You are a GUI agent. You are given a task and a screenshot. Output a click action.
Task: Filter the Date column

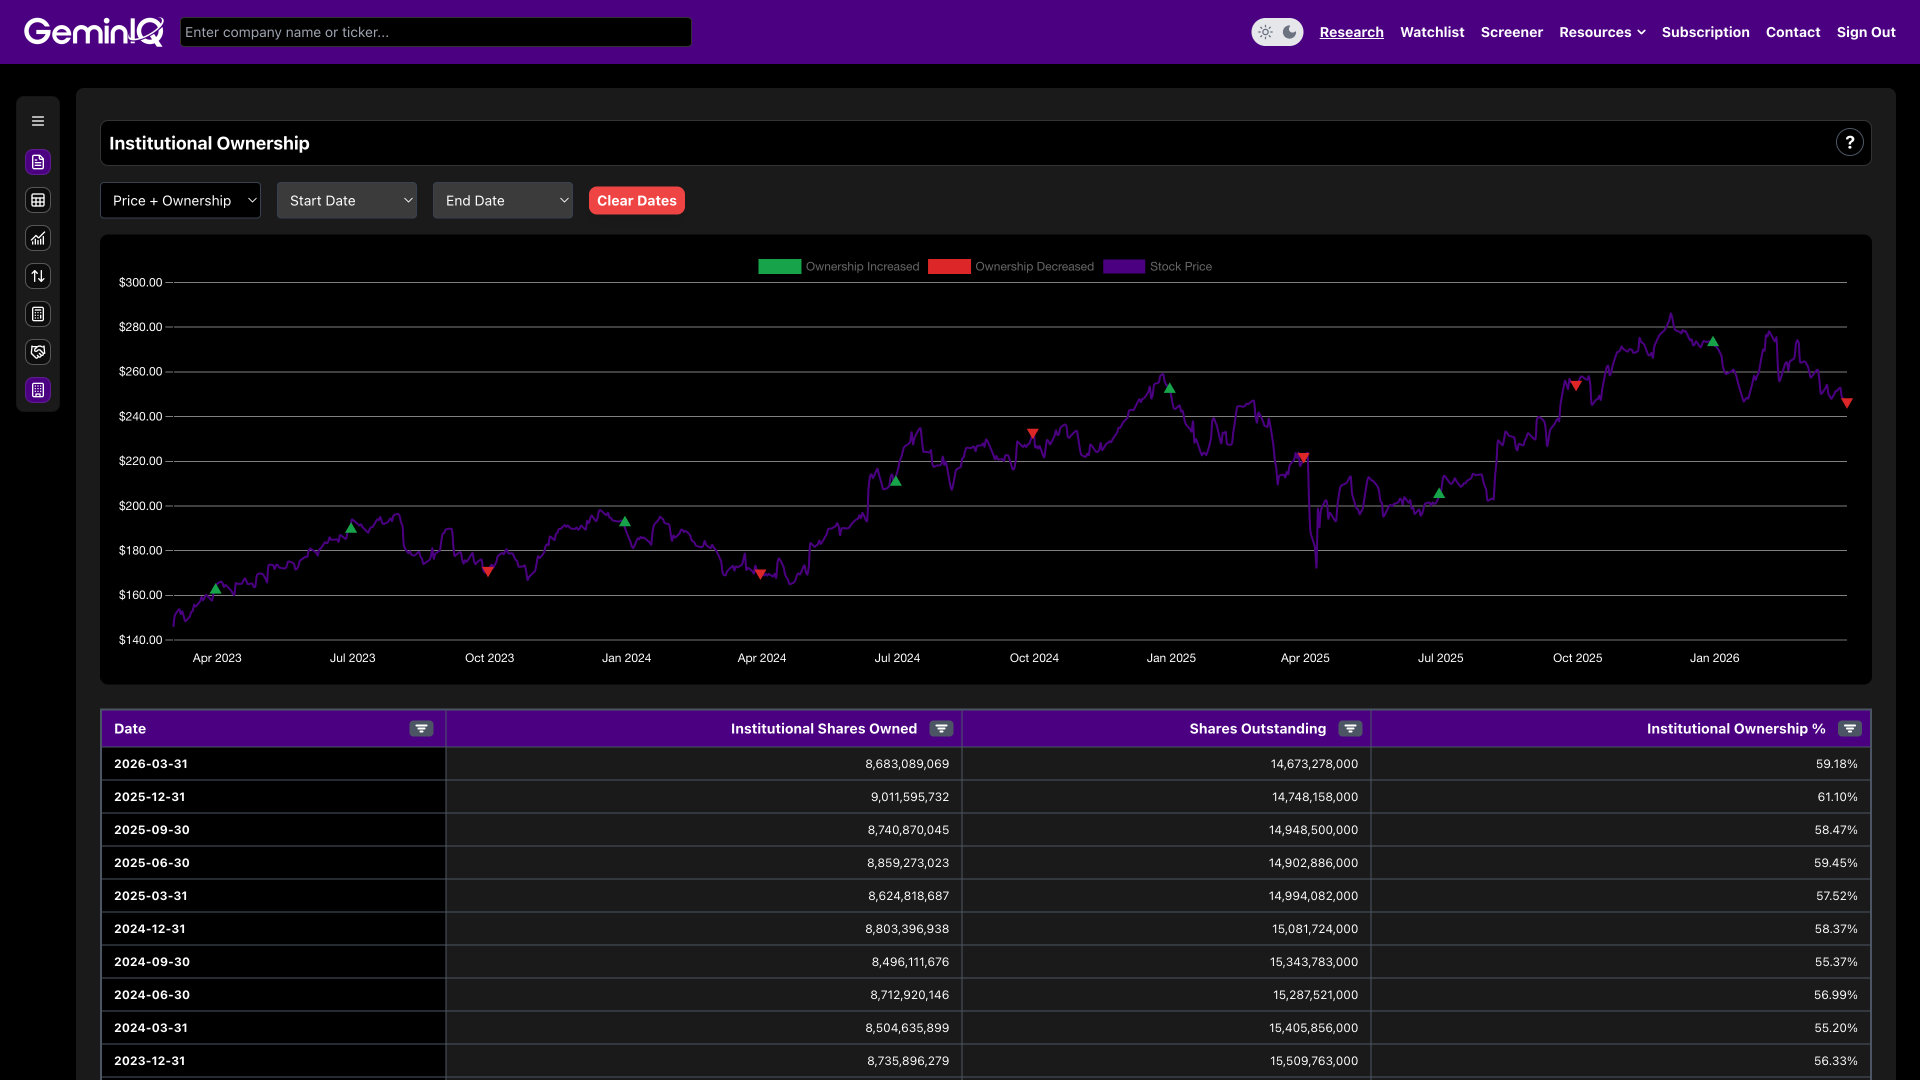422,729
